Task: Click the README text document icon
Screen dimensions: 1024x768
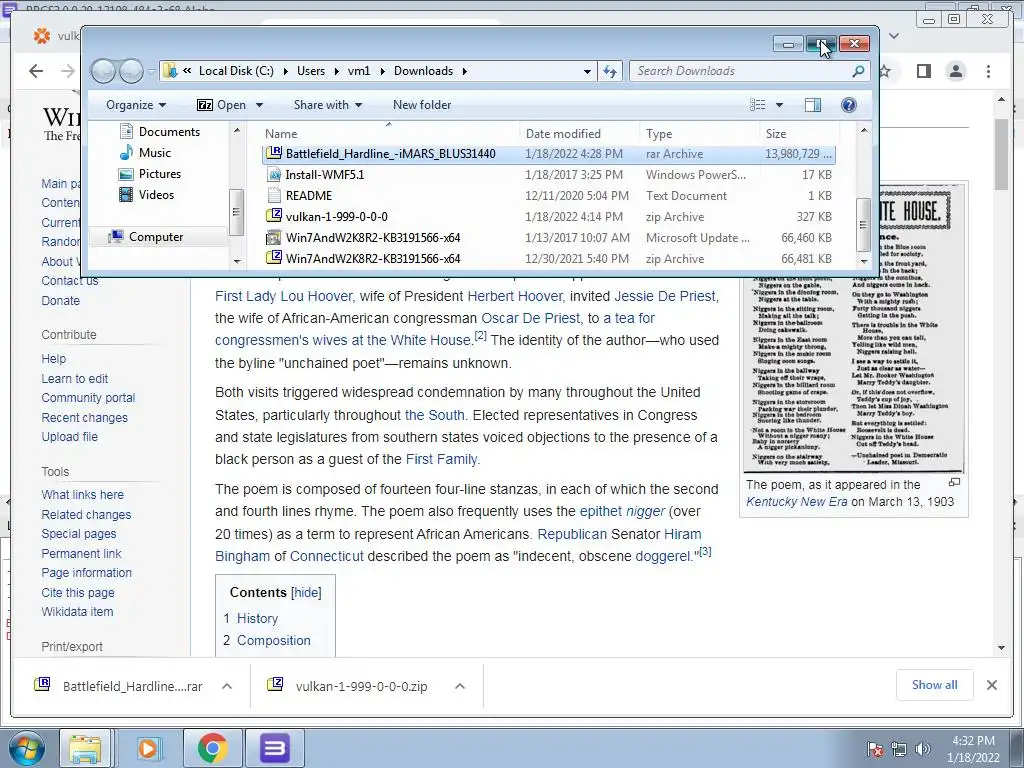Action: (274, 195)
